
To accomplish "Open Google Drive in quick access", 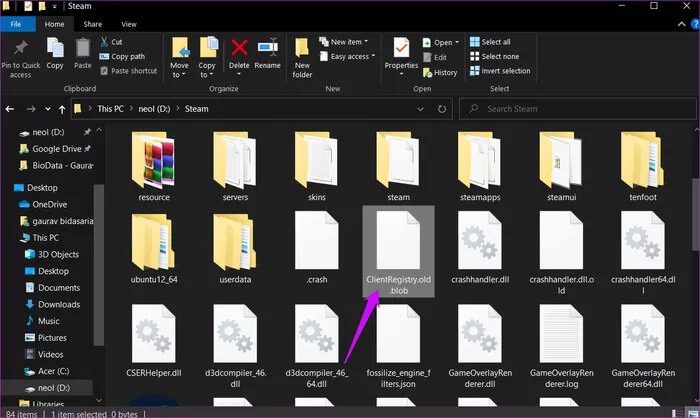I will 55,149.
